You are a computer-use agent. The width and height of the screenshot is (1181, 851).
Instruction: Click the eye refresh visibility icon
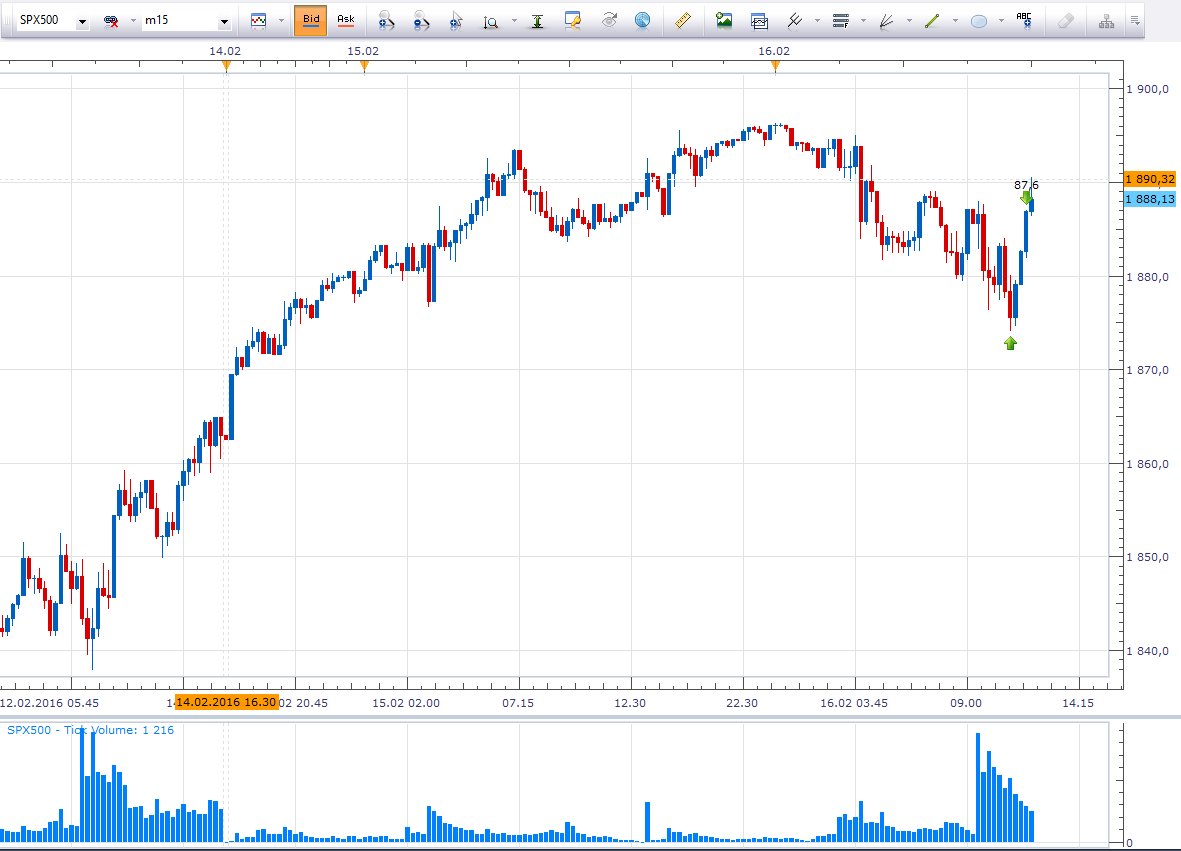point(609,21)
